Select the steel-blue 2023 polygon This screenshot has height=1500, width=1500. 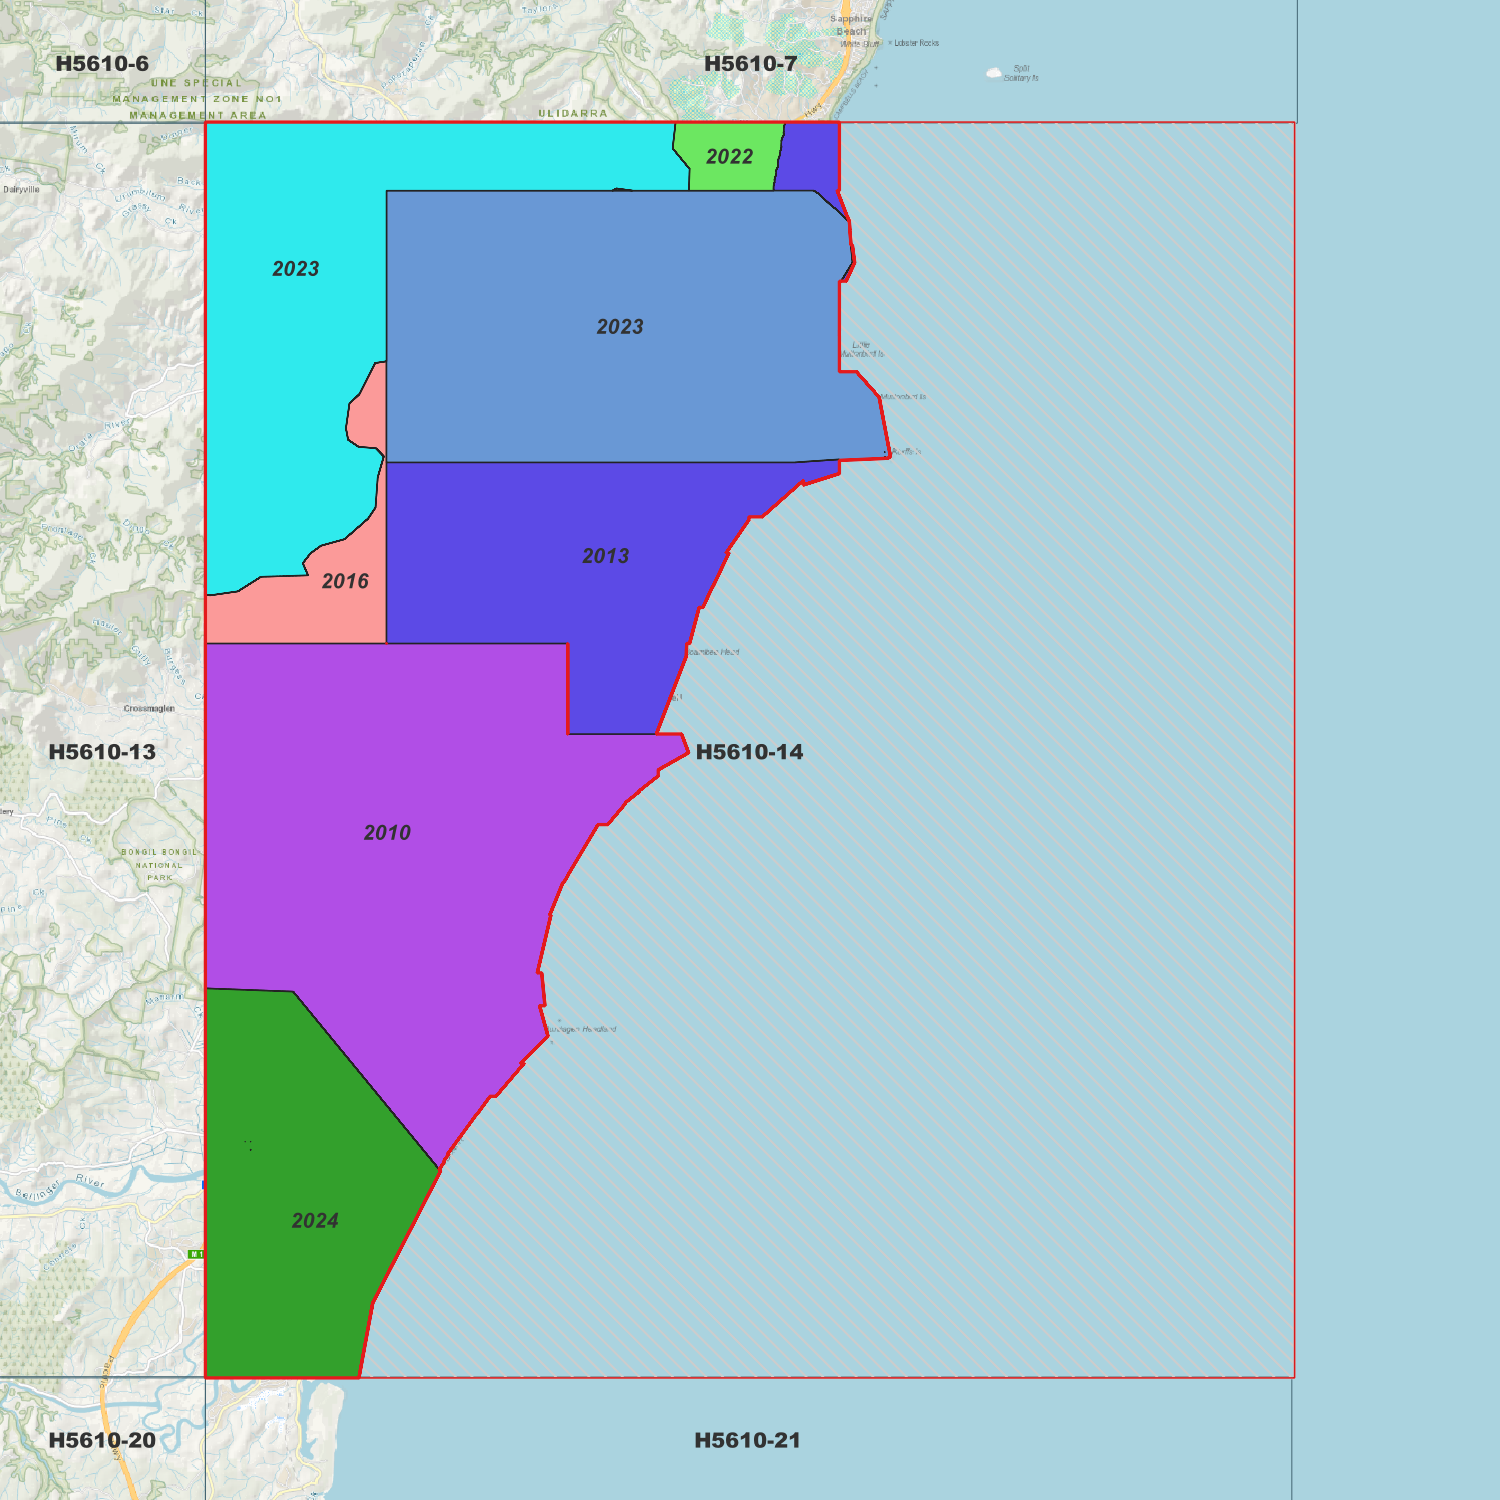[x=620, y=327]
